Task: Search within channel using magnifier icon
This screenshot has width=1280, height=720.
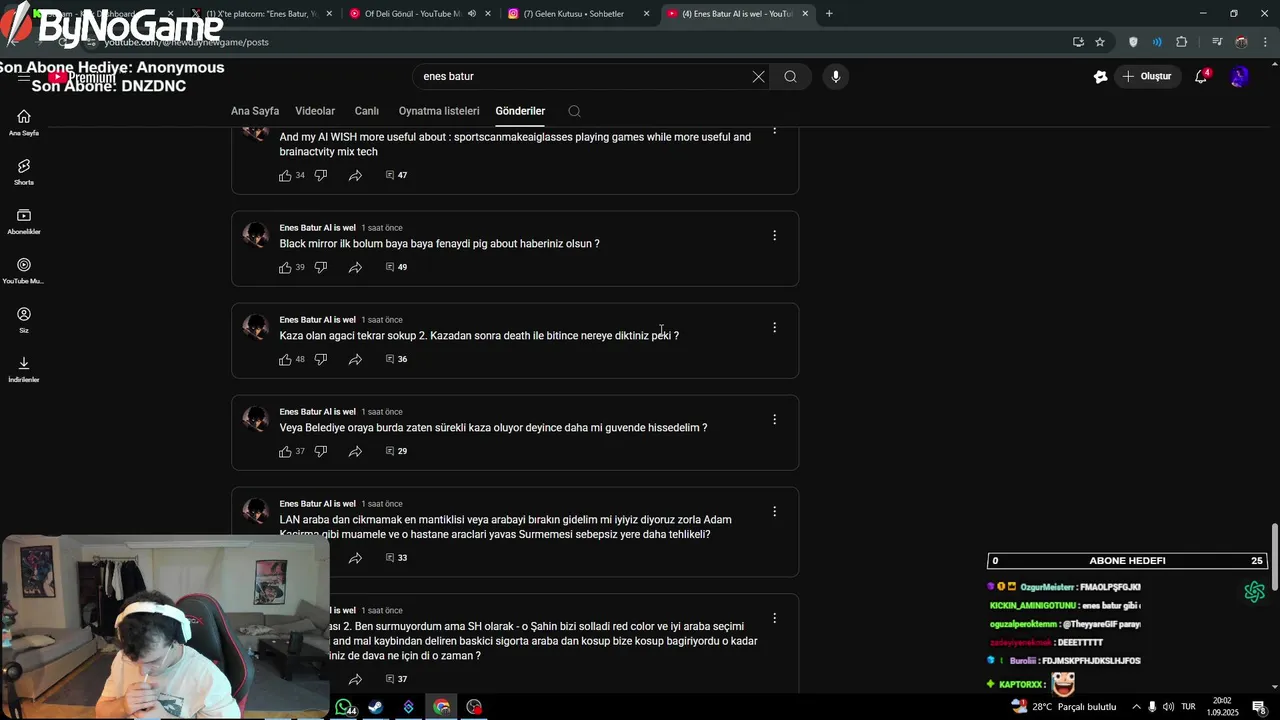Action: pos(574,111)
